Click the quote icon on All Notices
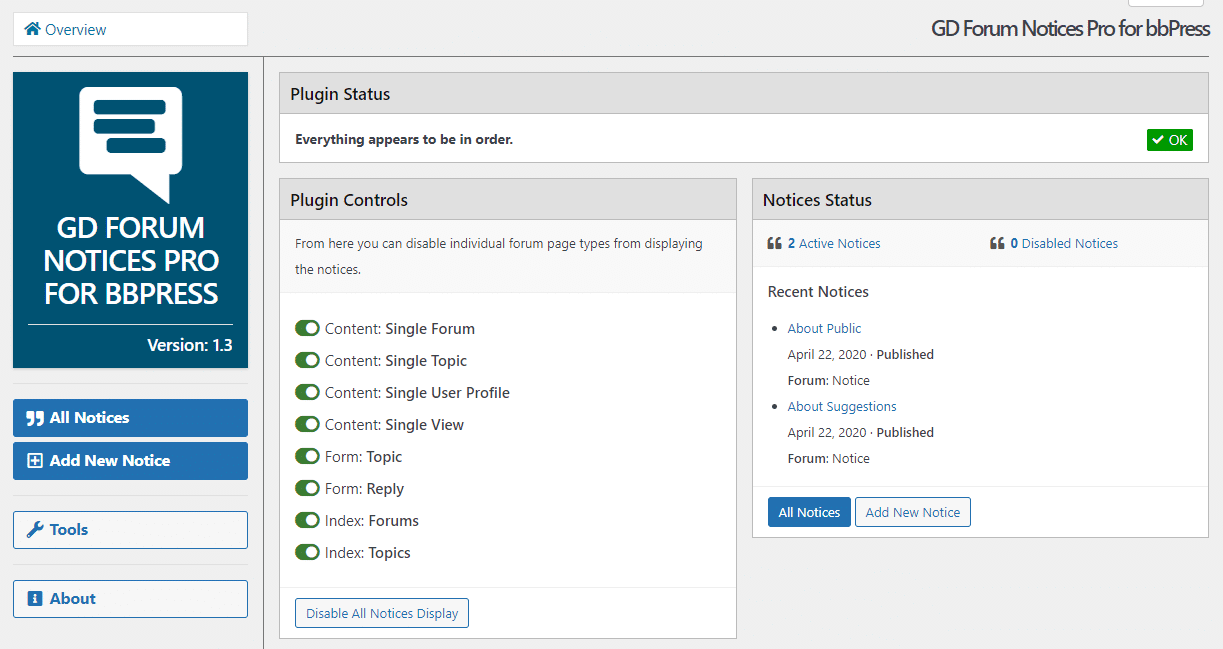Screen dimensions: 1223x649 pos(35,418)
